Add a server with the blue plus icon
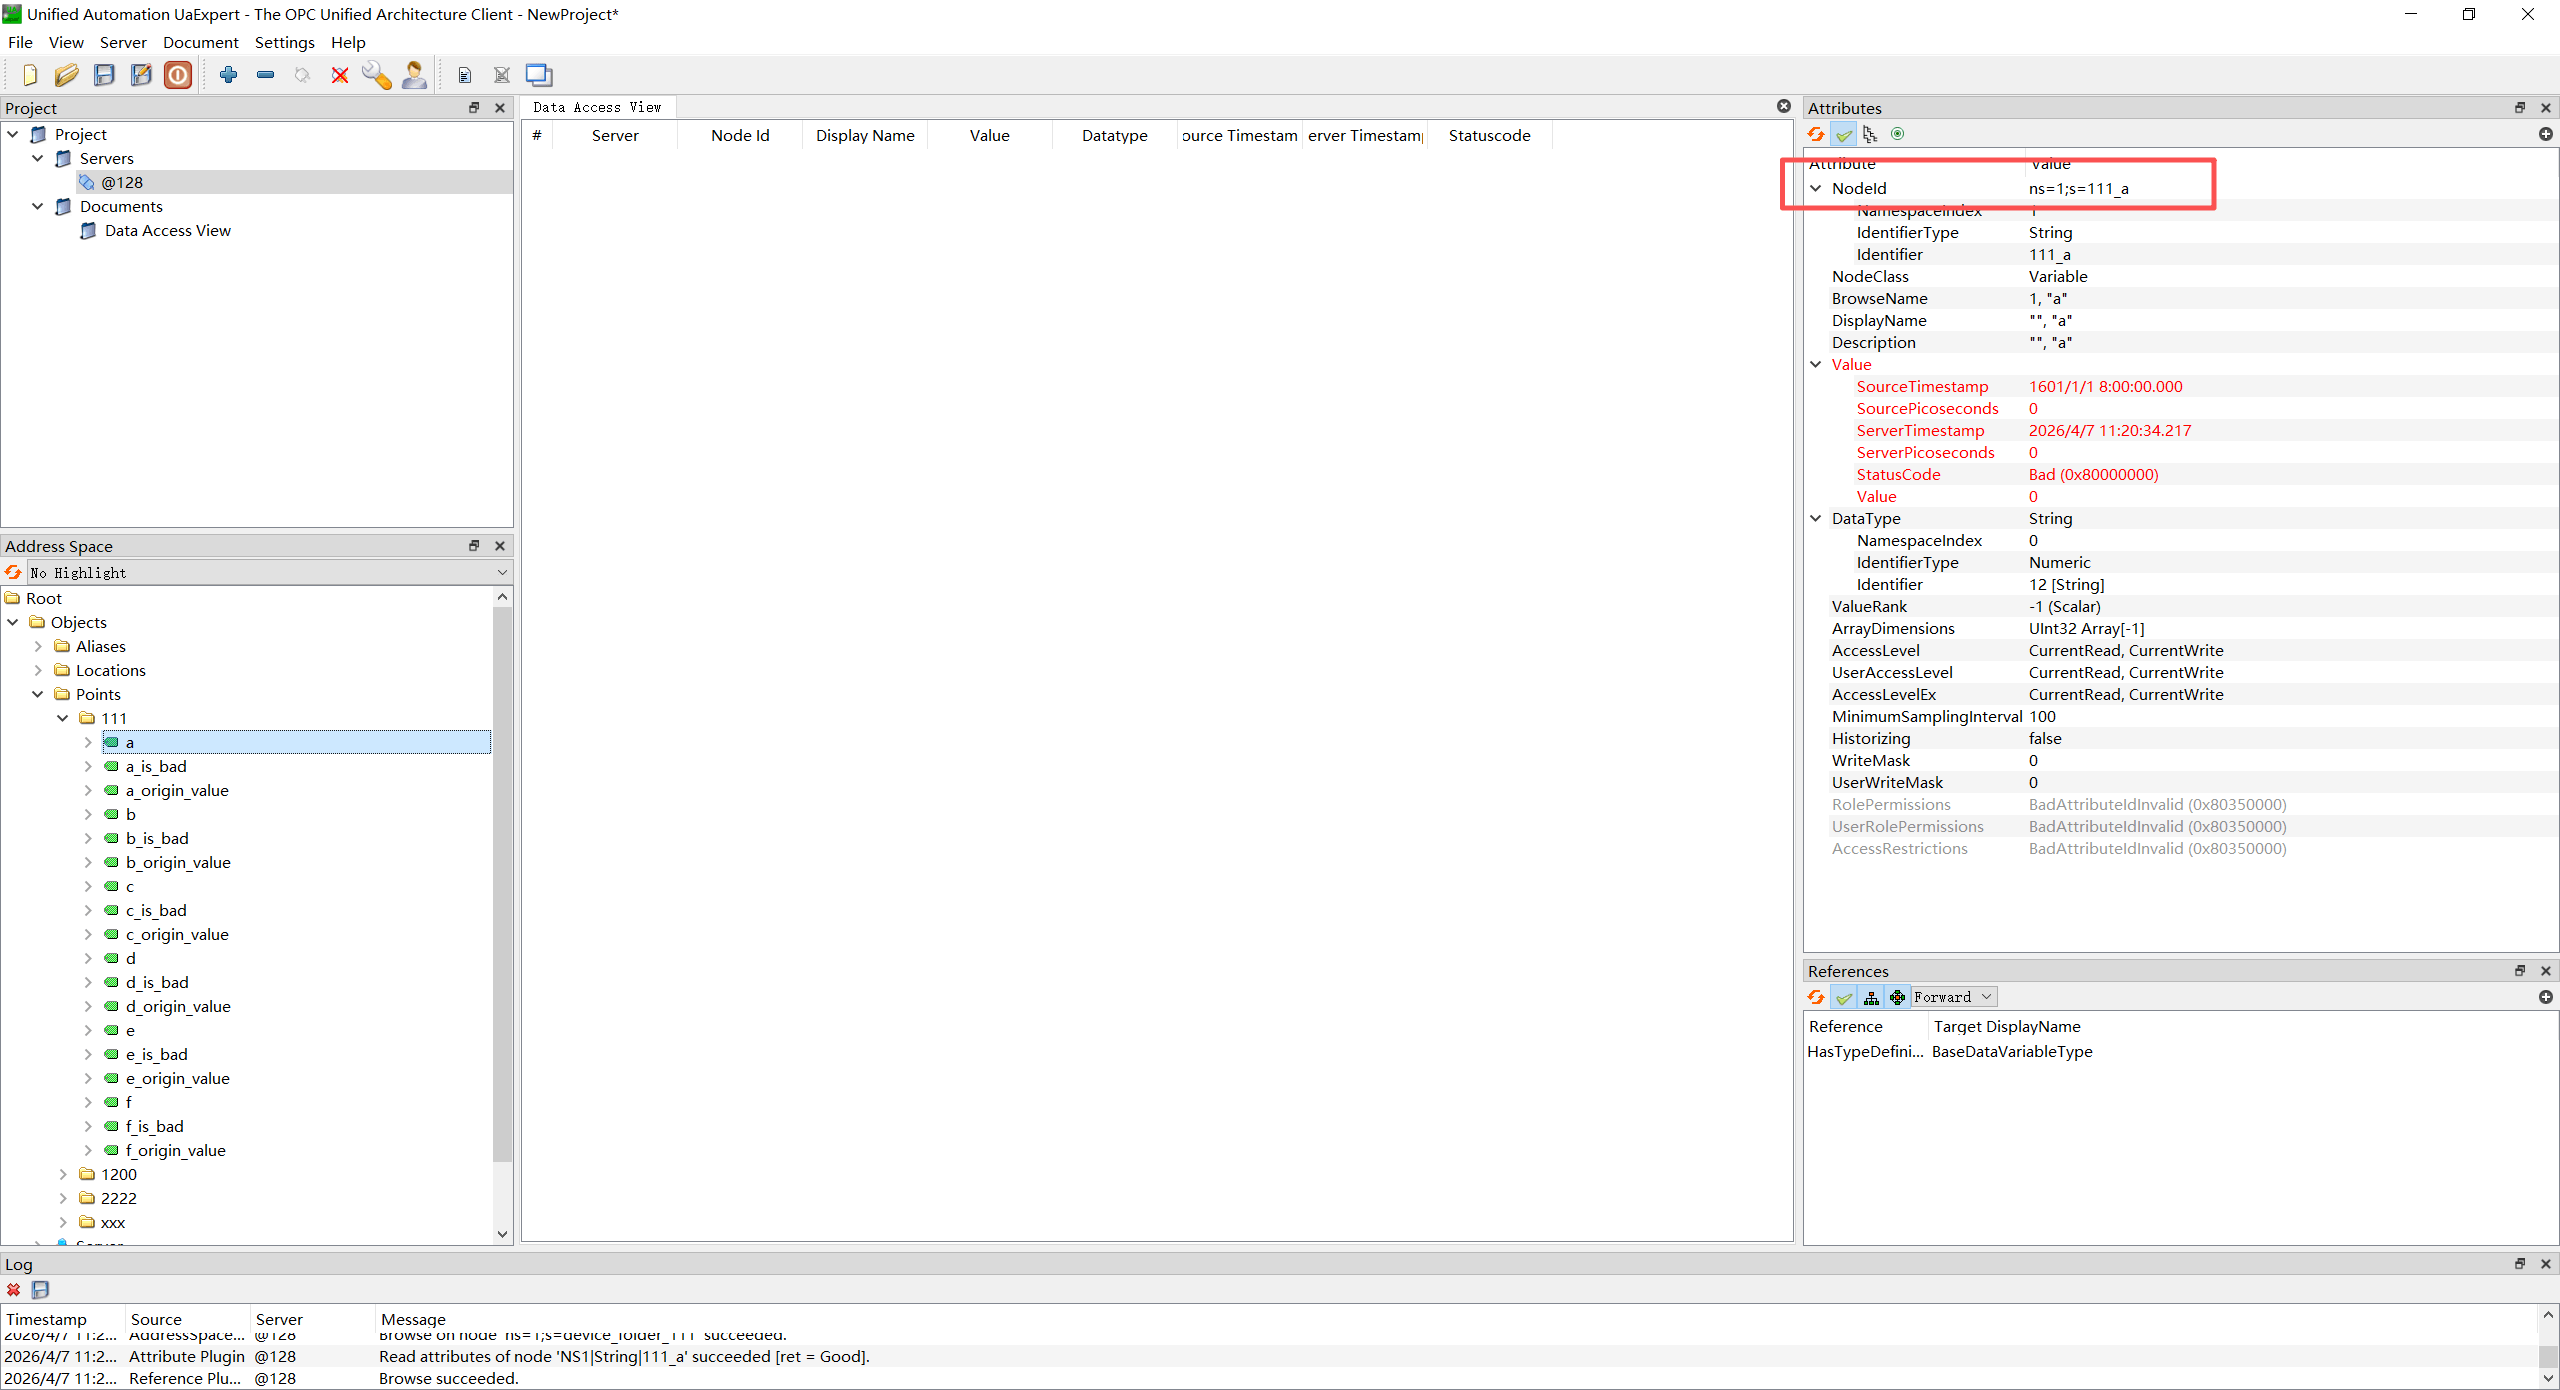The height and width of the screenshot is (1390, 2560). [x=228, y=75]
